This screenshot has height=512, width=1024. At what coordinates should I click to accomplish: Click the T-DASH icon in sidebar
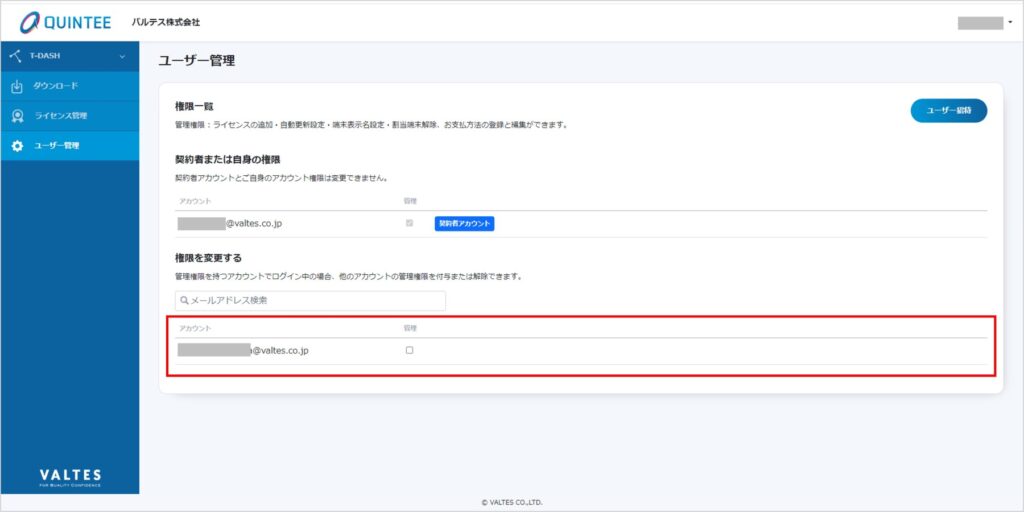click(16, 56)
